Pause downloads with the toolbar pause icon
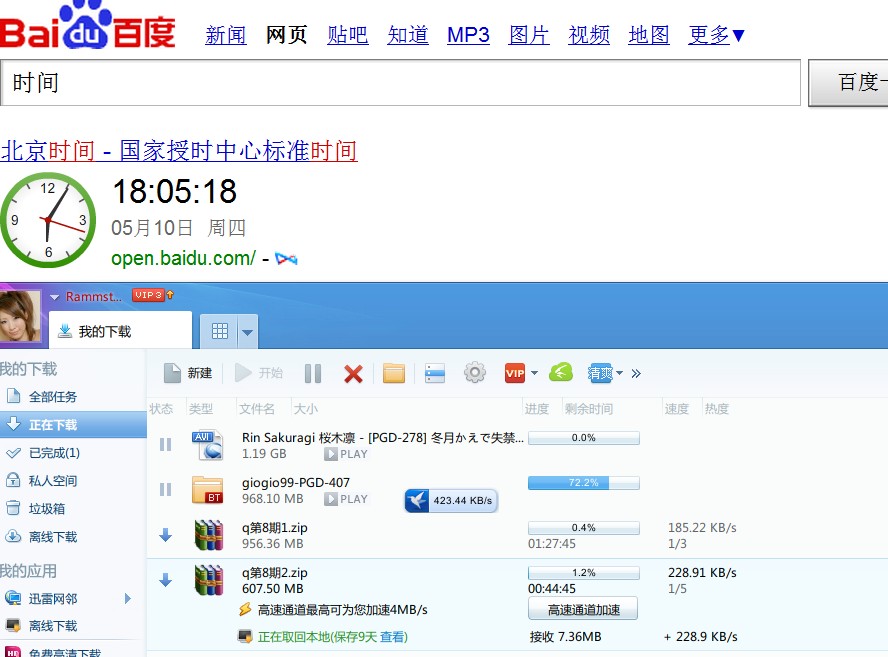 tap(313, 373)
